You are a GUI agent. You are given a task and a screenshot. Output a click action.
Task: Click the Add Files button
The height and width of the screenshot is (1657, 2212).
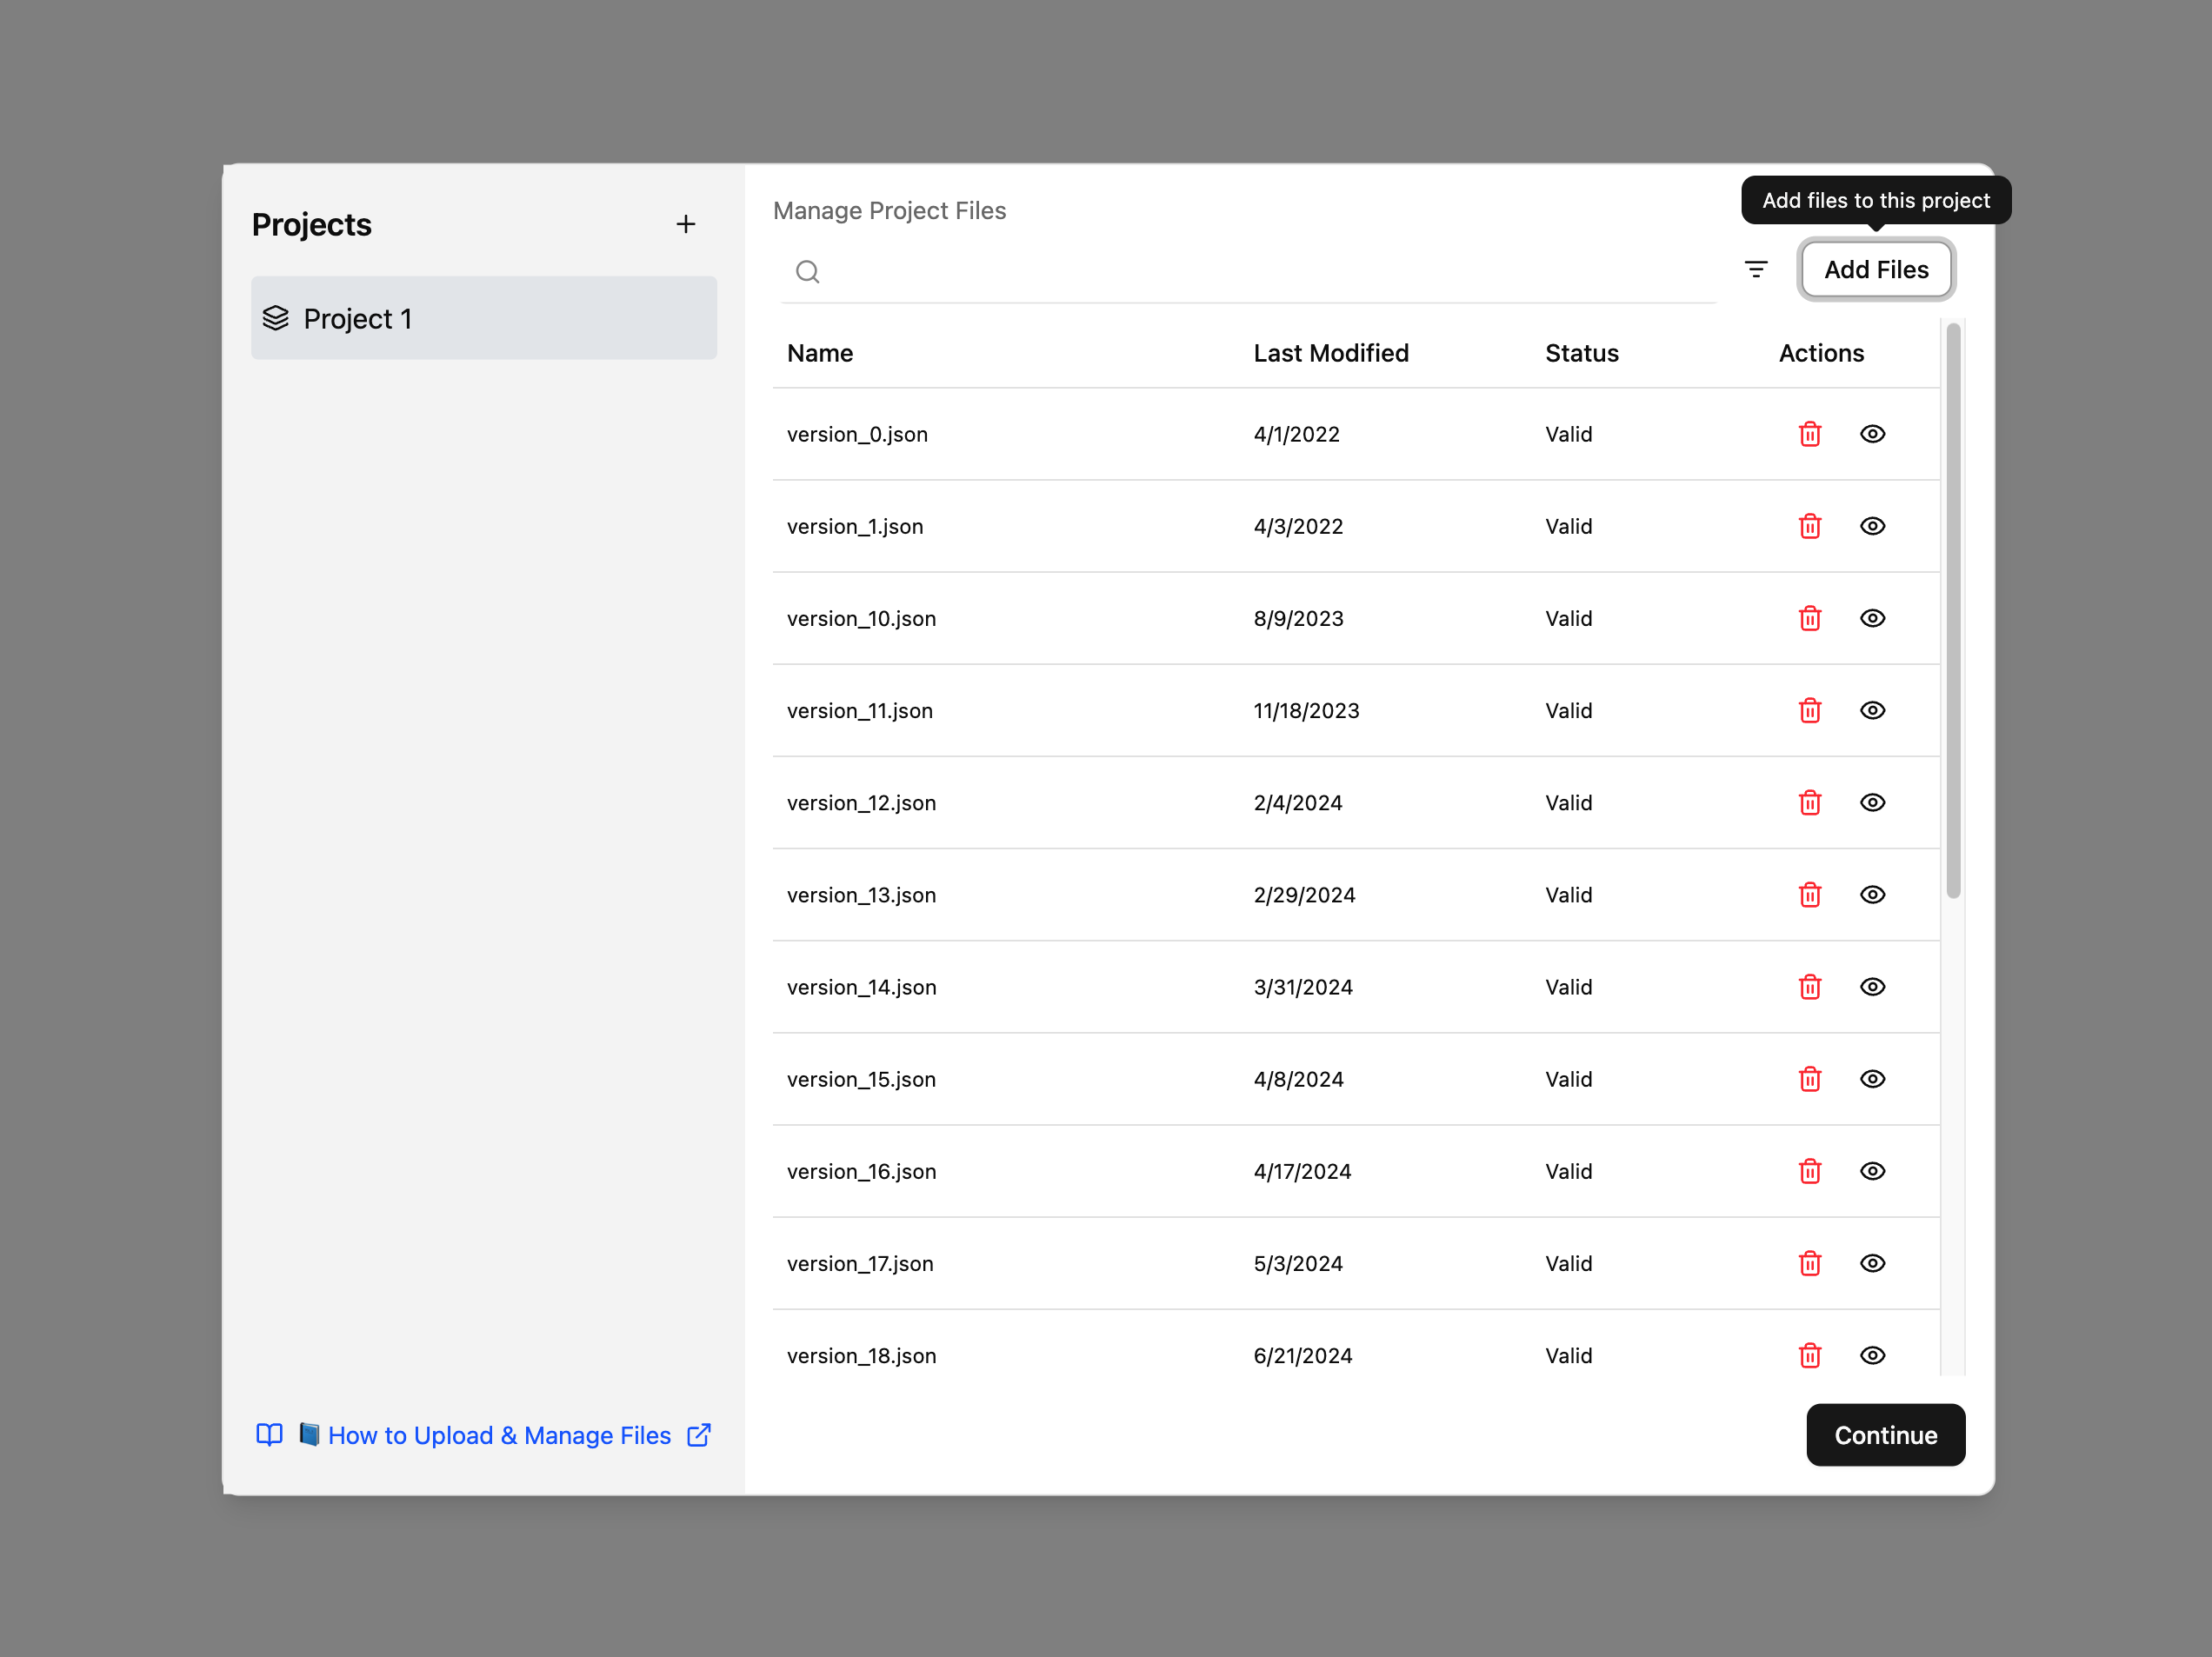pyautogui.click(x=1876, y=269)
